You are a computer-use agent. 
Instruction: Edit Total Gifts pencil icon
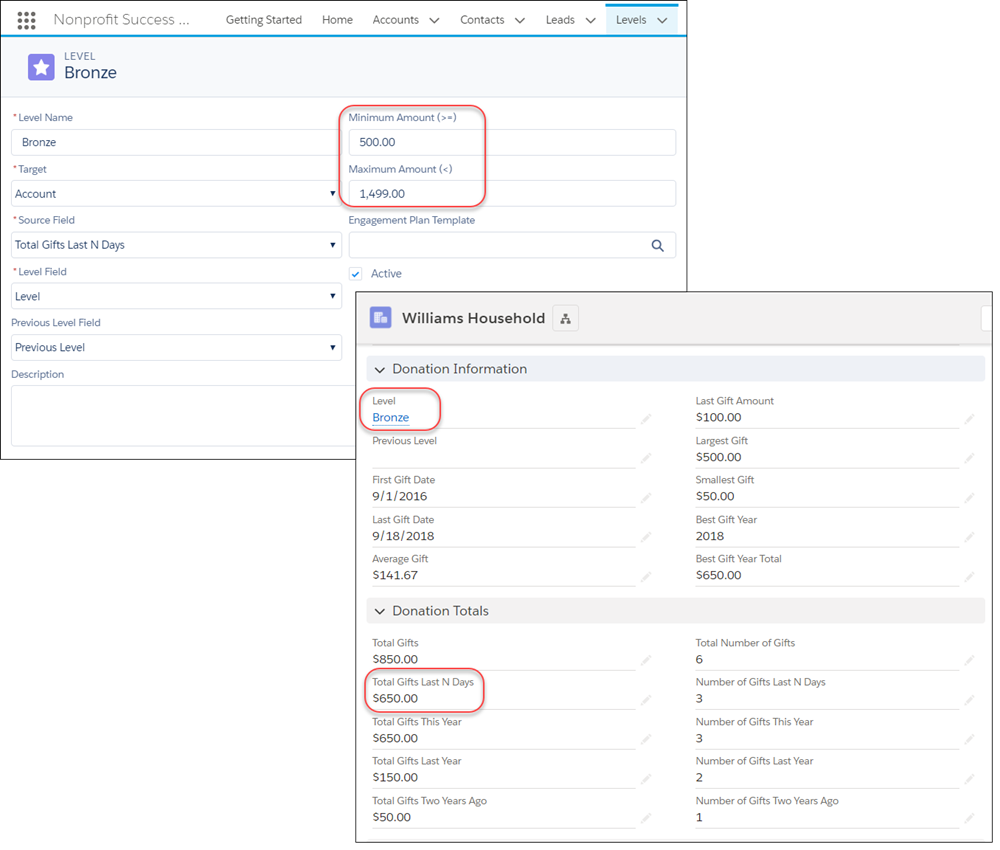pos(645,660)
